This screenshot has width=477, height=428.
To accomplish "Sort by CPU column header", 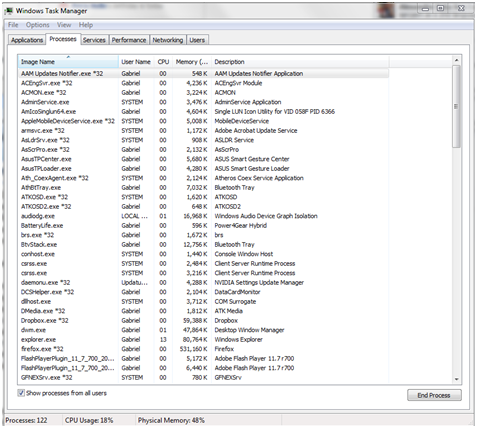I will 163,62.
